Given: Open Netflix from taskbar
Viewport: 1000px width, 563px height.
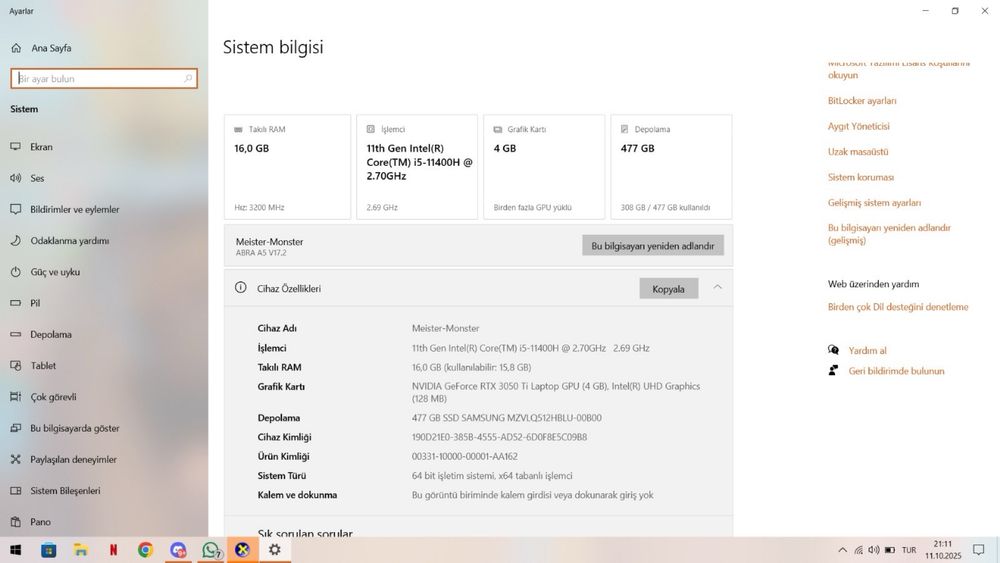Looking at the screenshot, I should (x=114, y=550).
